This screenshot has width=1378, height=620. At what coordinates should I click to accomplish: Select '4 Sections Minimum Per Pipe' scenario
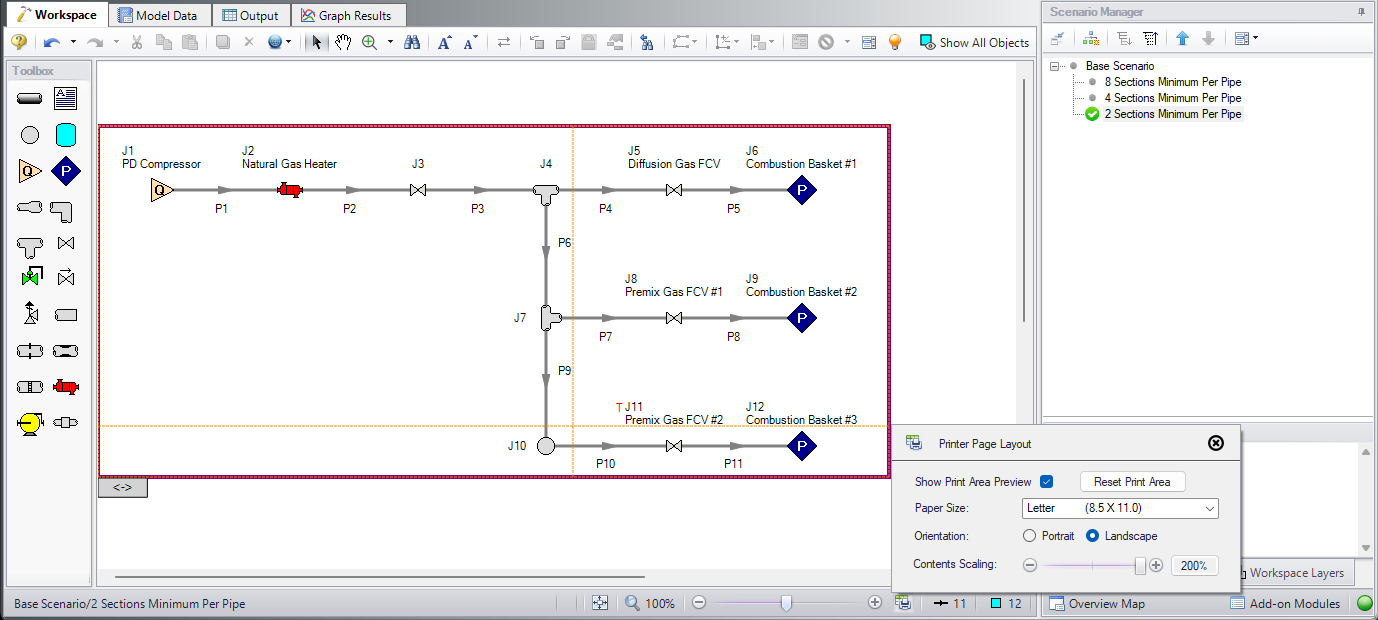point(1173,98)
